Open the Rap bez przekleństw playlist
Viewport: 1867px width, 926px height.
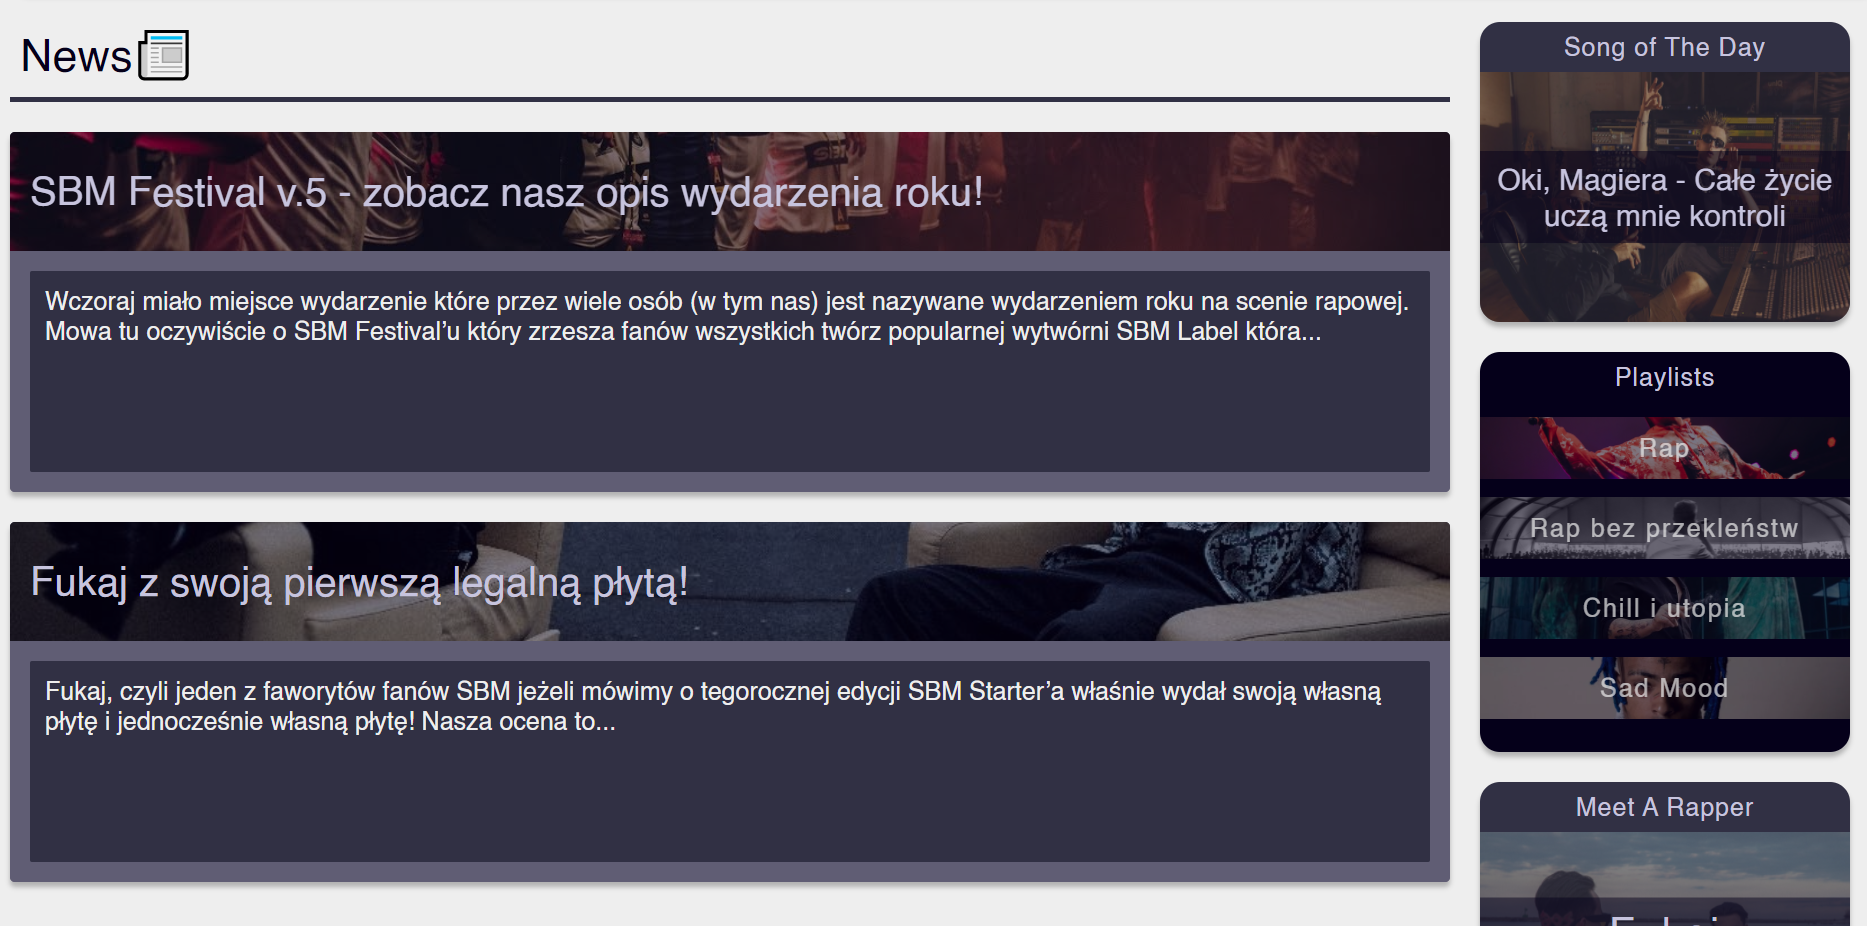click(x=1663, y=528)
